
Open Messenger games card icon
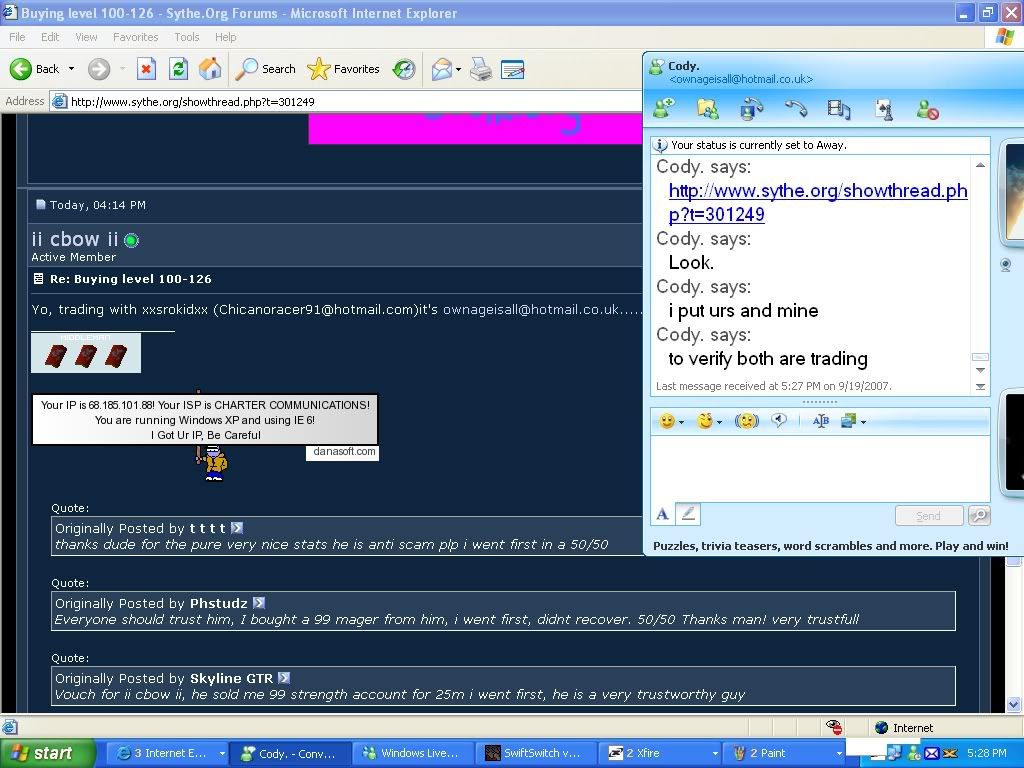click(x=884, y=109)
